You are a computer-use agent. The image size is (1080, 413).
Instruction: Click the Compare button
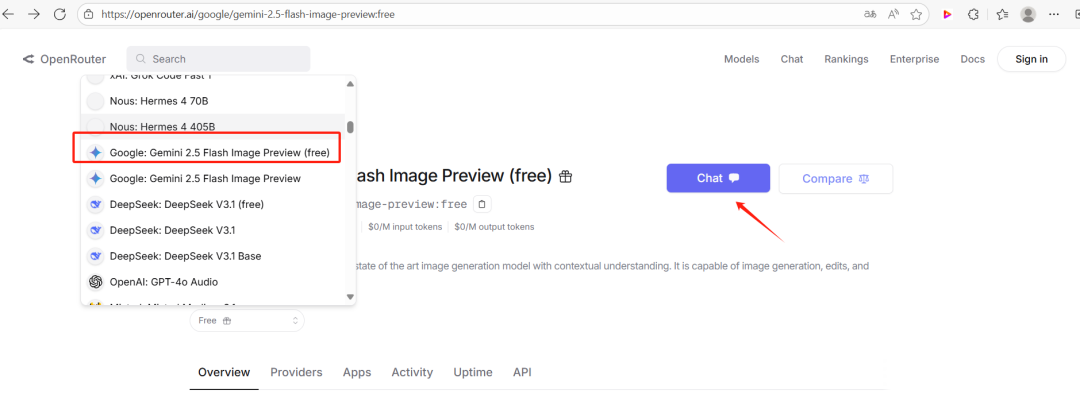pyautogui.click(x=834, y=179)
